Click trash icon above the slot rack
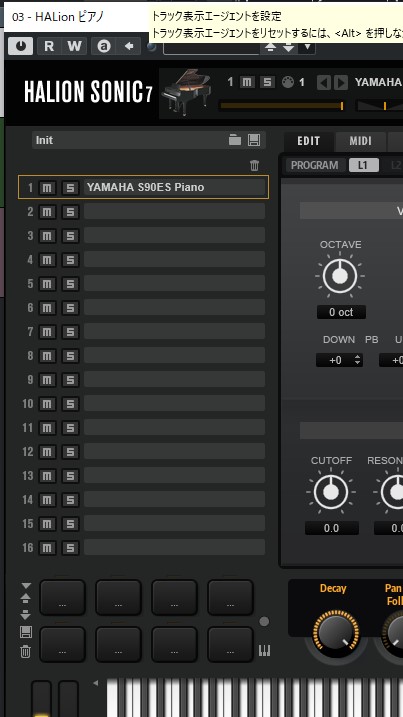Screen dimensions: 403x717 255,166
